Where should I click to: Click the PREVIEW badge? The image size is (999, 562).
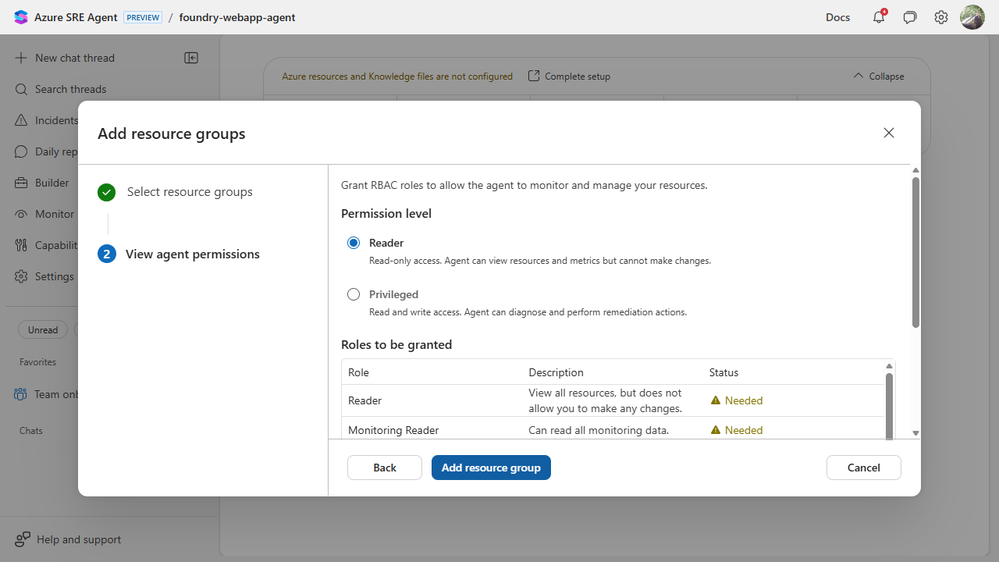click(x=143, y=17)
